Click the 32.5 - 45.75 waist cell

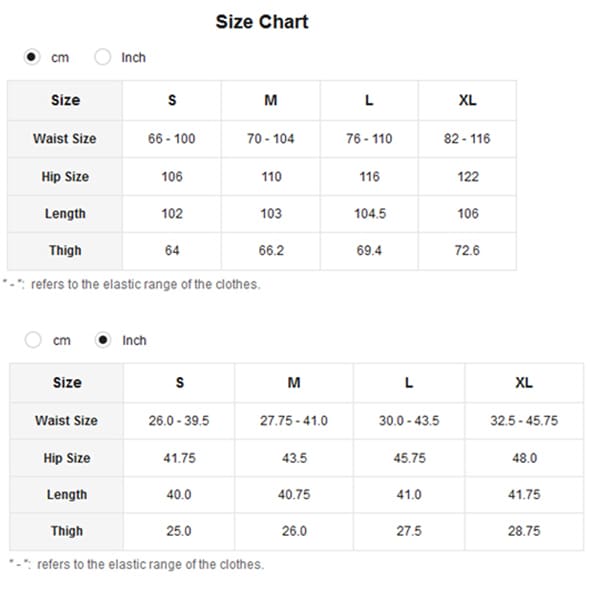(524, 420)
